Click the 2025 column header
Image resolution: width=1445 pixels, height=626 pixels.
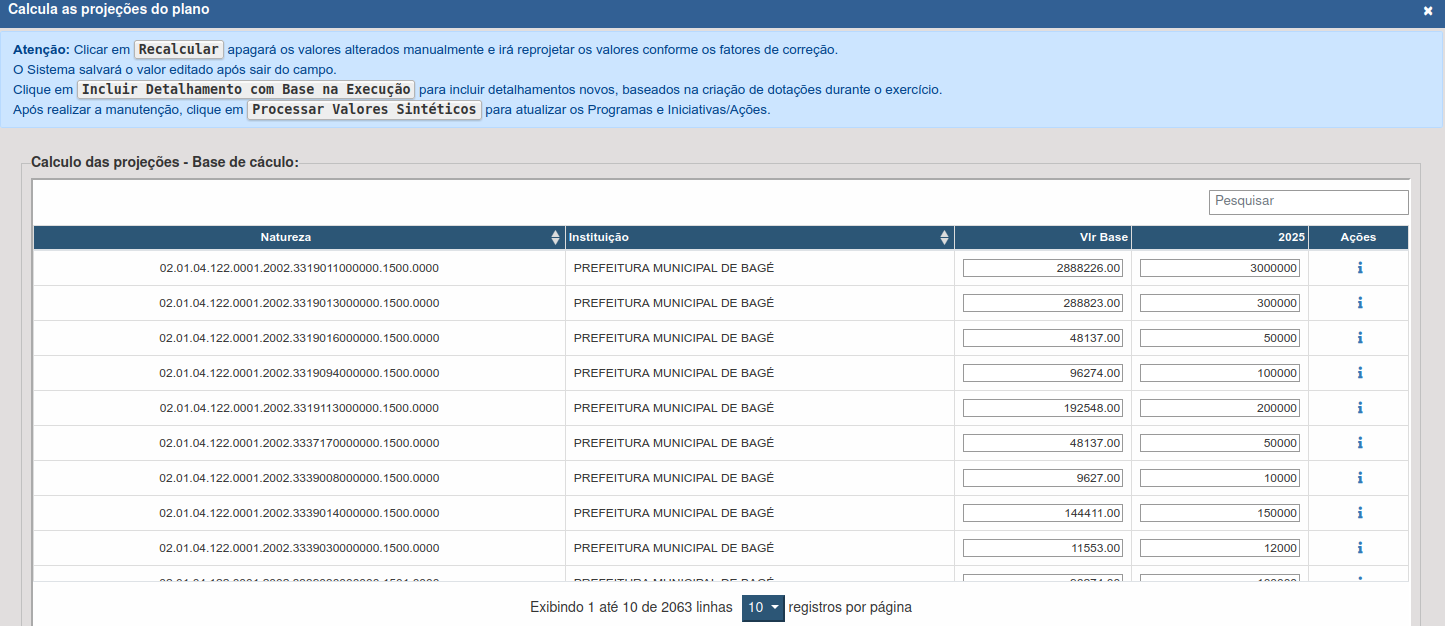pyautogui.click(x=1219, y=238)
